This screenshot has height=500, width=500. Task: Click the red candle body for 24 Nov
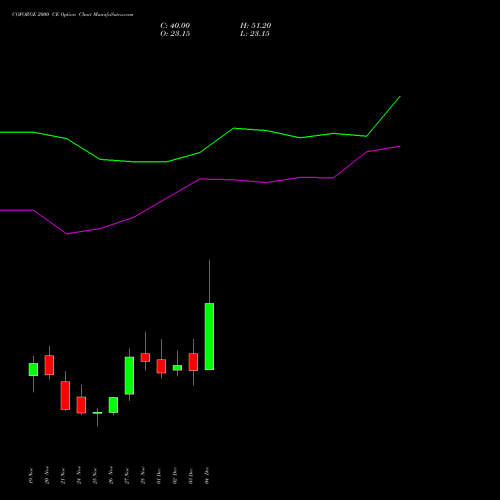81,405
